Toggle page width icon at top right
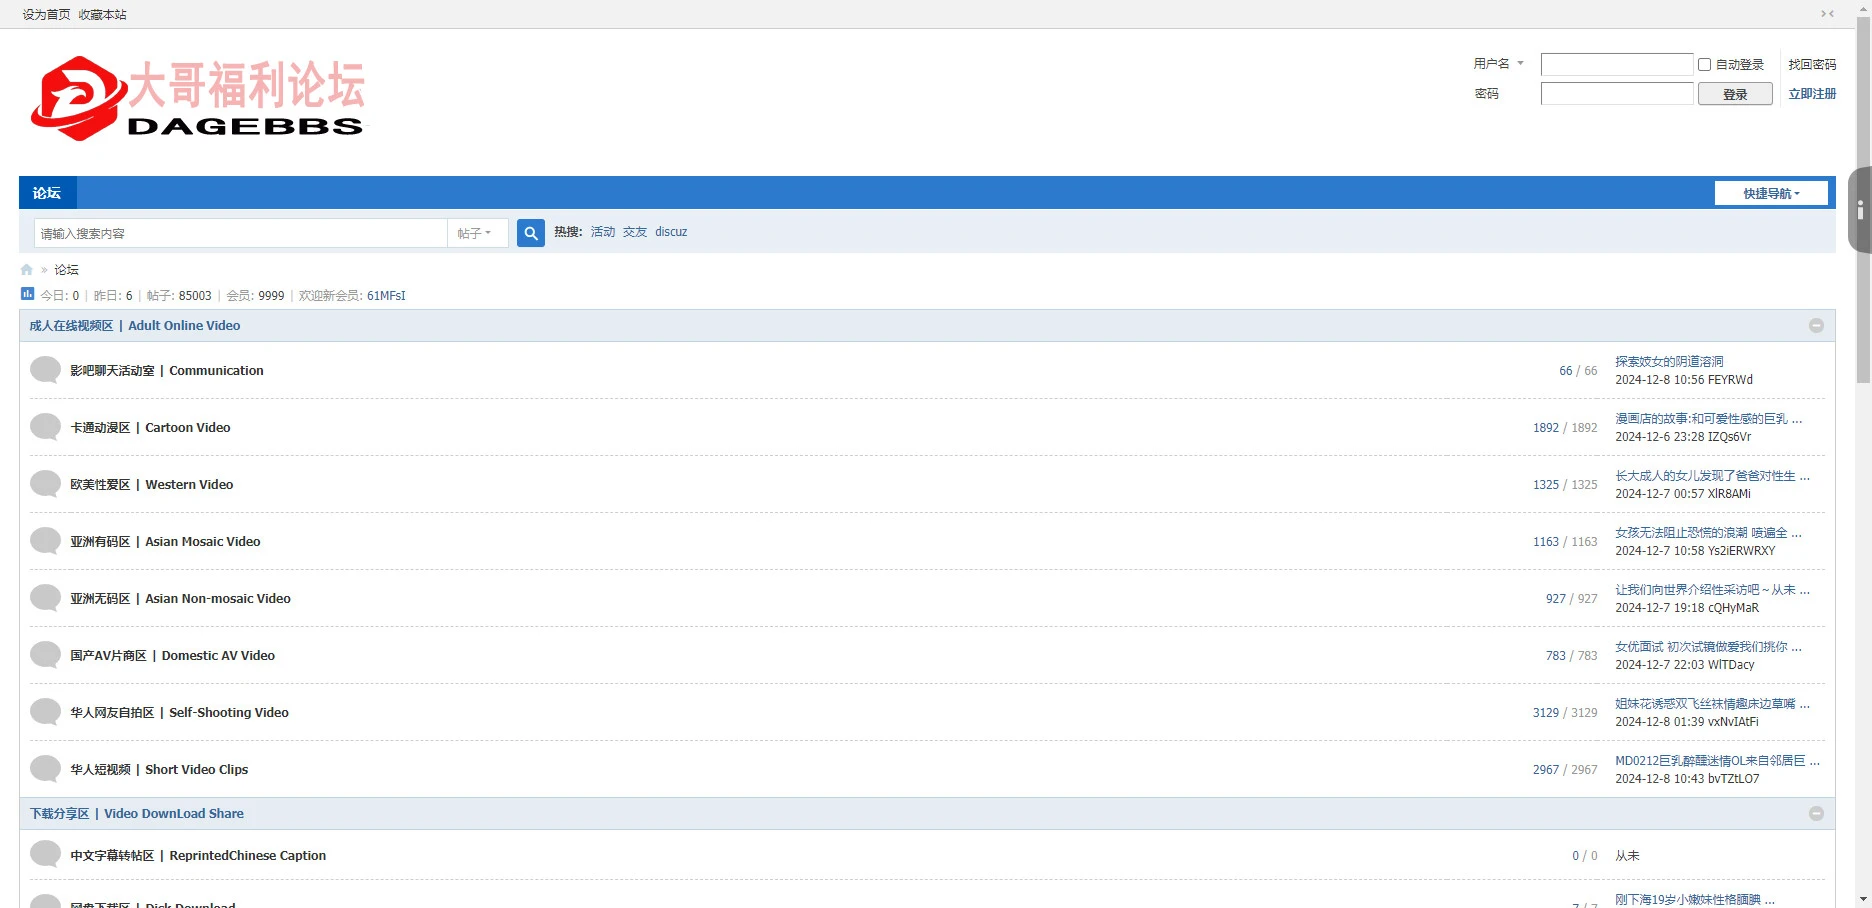The width and height of the screenshot is (1872, 908). click(1827, 14)
